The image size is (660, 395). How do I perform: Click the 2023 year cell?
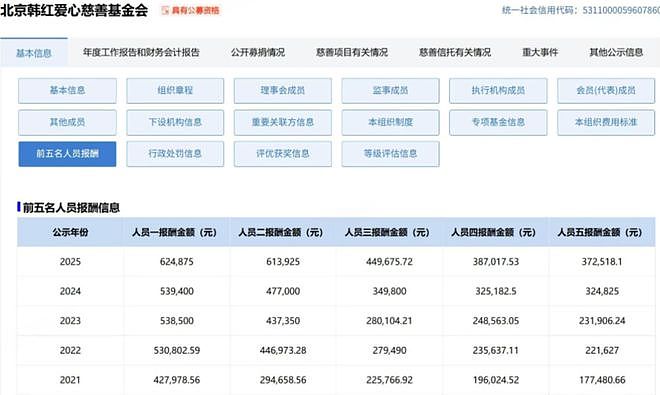pyautogui.click(x=70, y=320)
